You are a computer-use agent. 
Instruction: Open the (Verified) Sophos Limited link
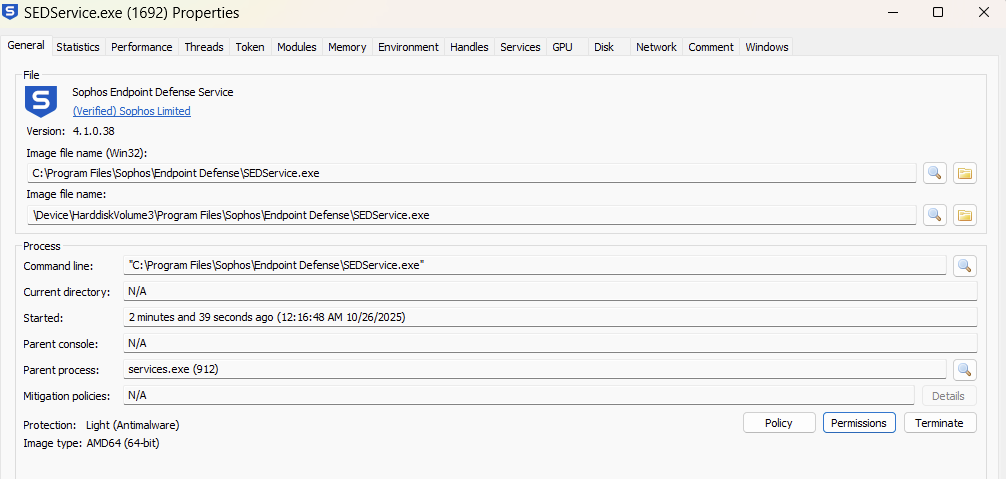[x=131, y=111]
